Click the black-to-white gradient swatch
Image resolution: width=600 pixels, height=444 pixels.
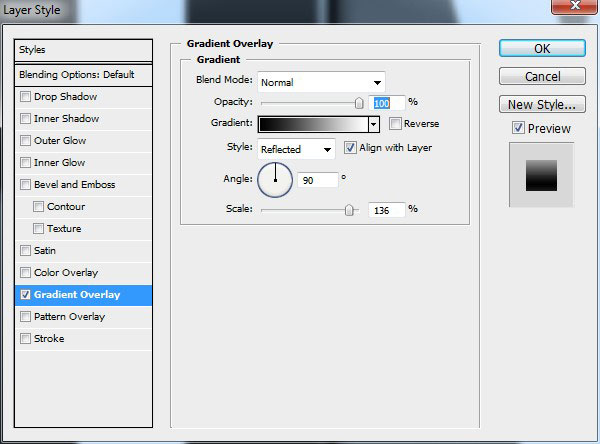tap(312, 125)
